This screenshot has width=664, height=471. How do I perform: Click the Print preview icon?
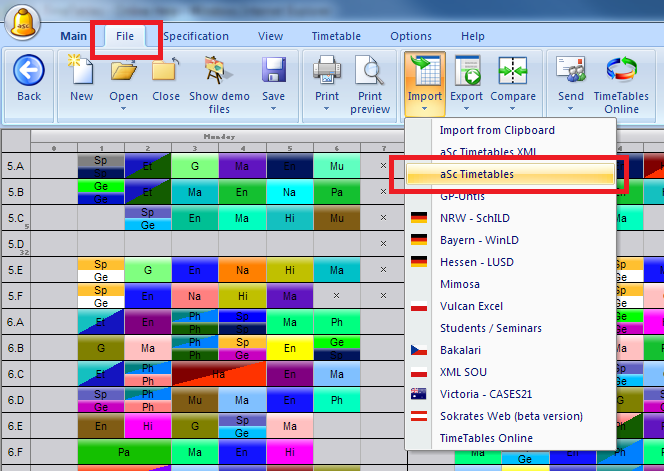pos(369,72)
